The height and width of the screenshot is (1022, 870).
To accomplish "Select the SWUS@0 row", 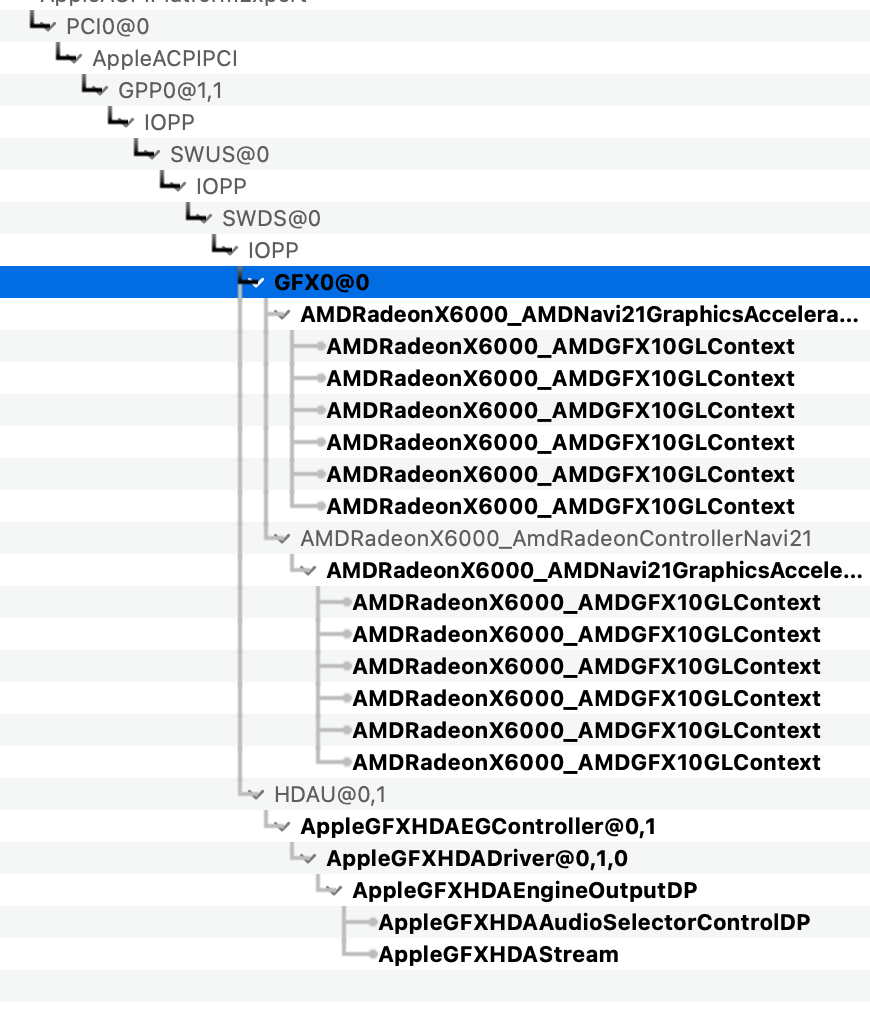I will 435,154.
